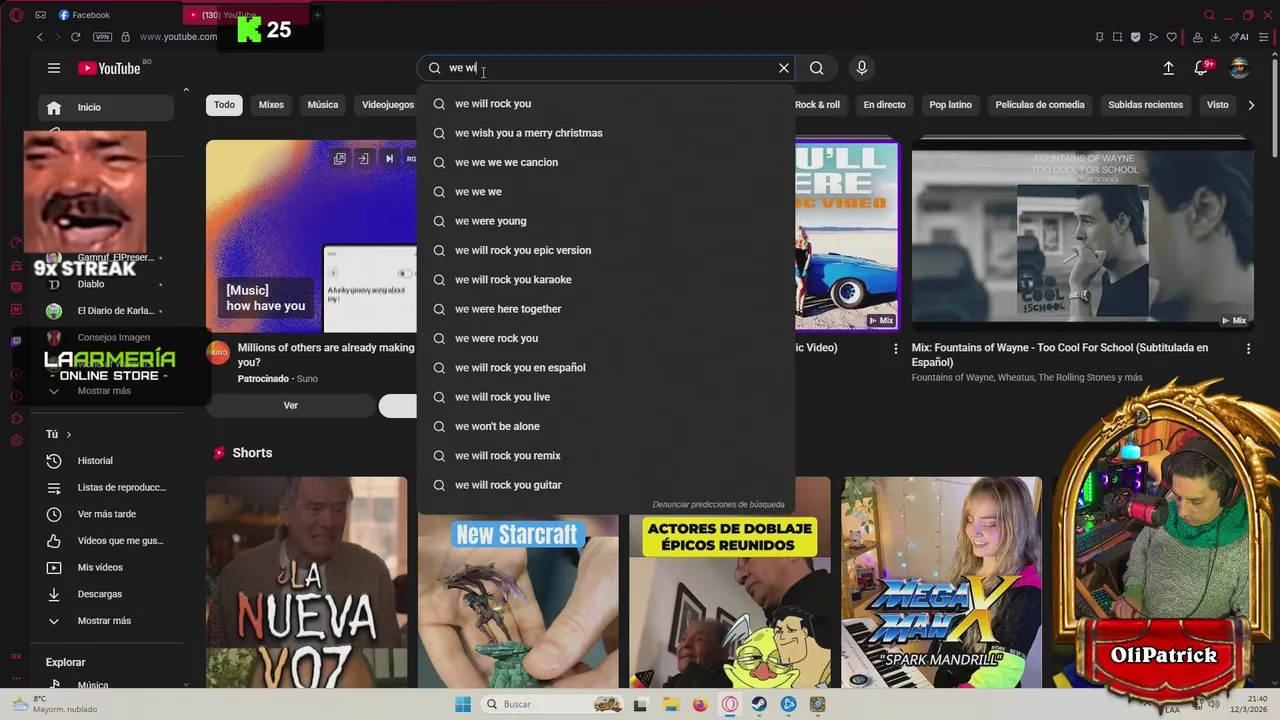Click the YouTube logo
Screen dimensions: 1280x720
click(x=110, y=68)
